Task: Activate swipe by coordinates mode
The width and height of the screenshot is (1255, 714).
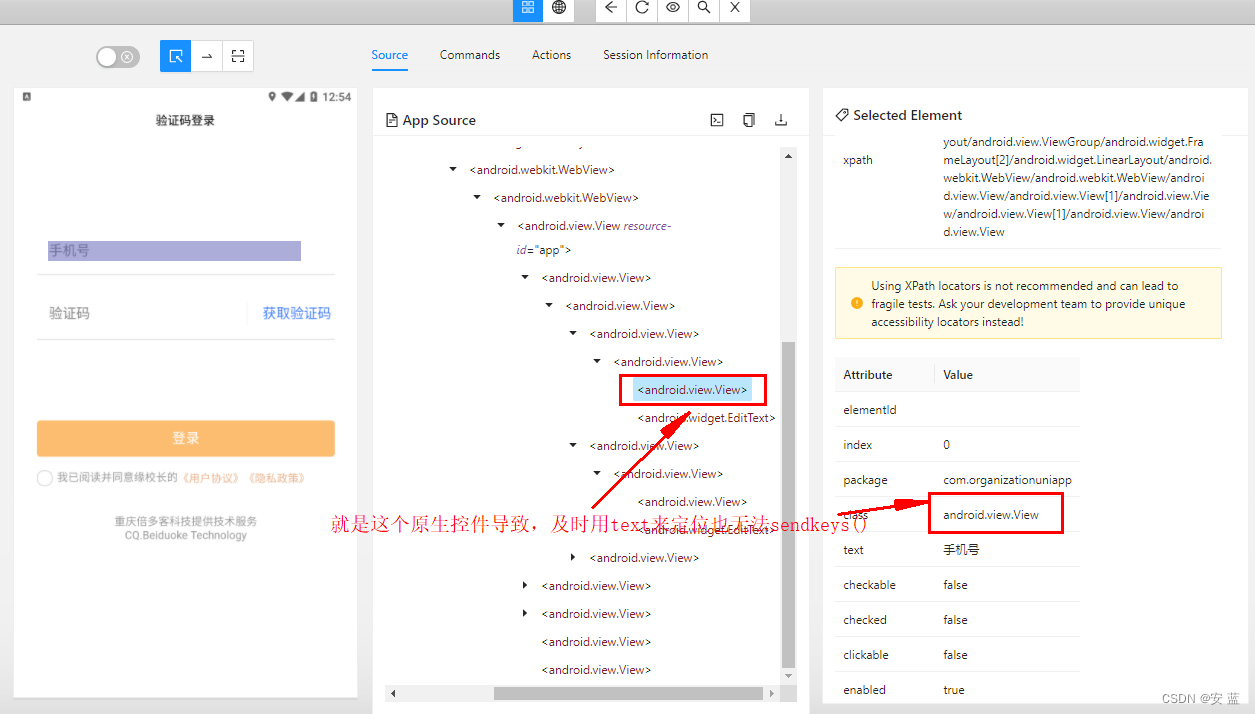Action: [207, 56]
